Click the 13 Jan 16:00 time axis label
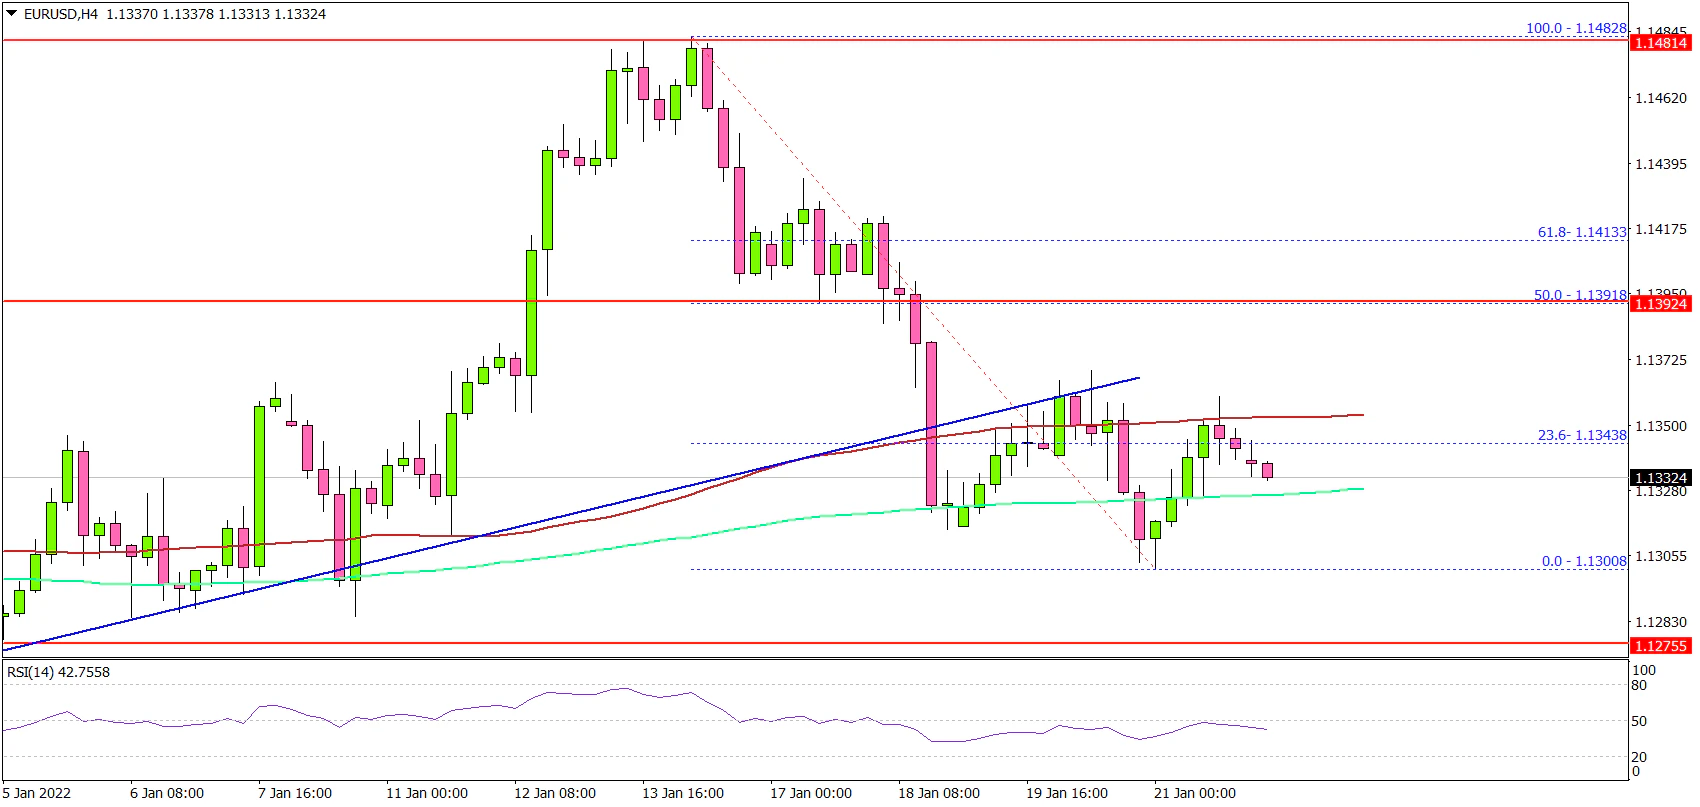Screen dimensions: 1700x807 (683, 793)
